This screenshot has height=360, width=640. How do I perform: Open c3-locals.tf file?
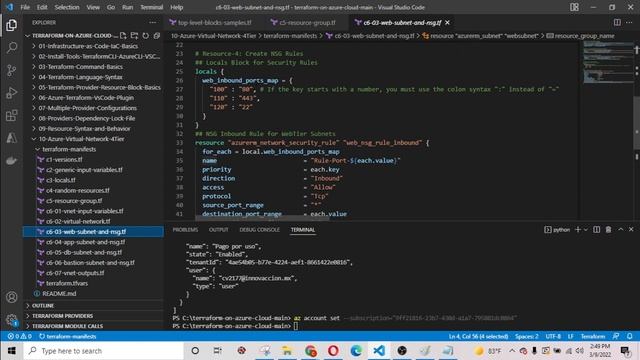(x=60, y=180)
